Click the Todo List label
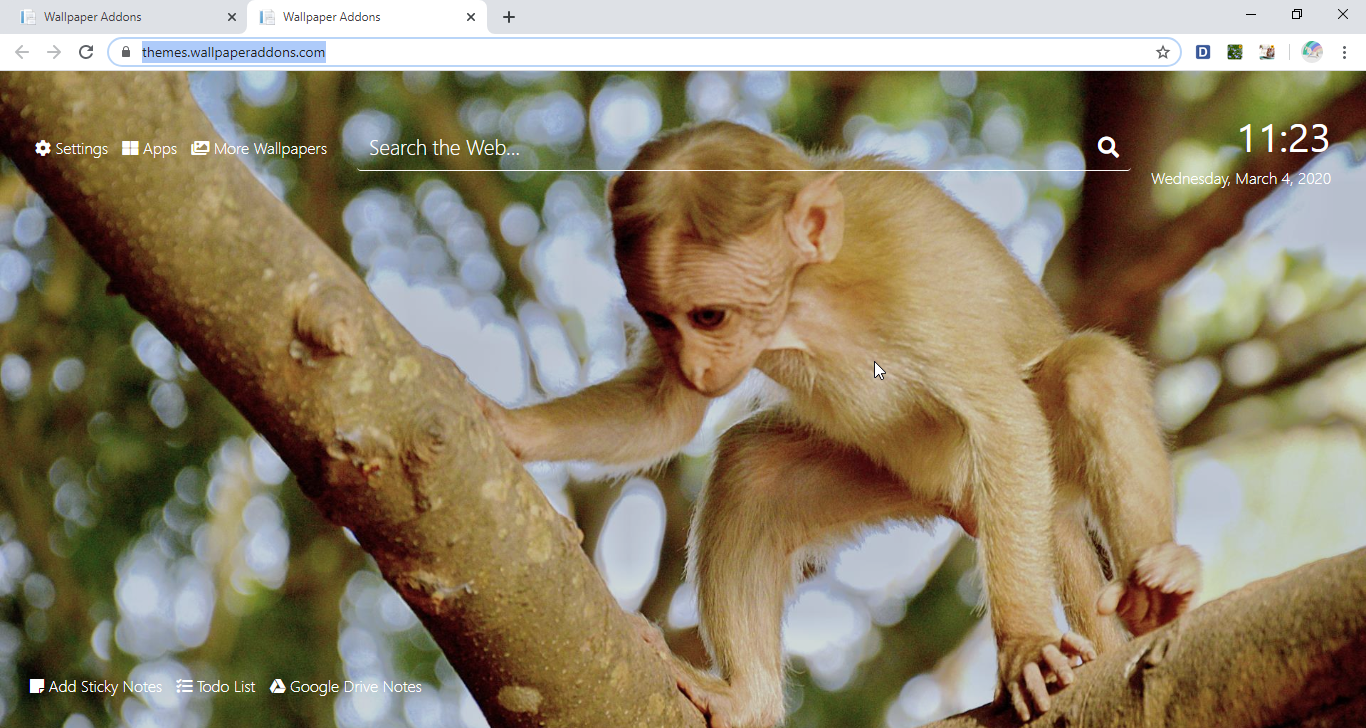This screenshot has height=728, width=1366. point(226,687)
